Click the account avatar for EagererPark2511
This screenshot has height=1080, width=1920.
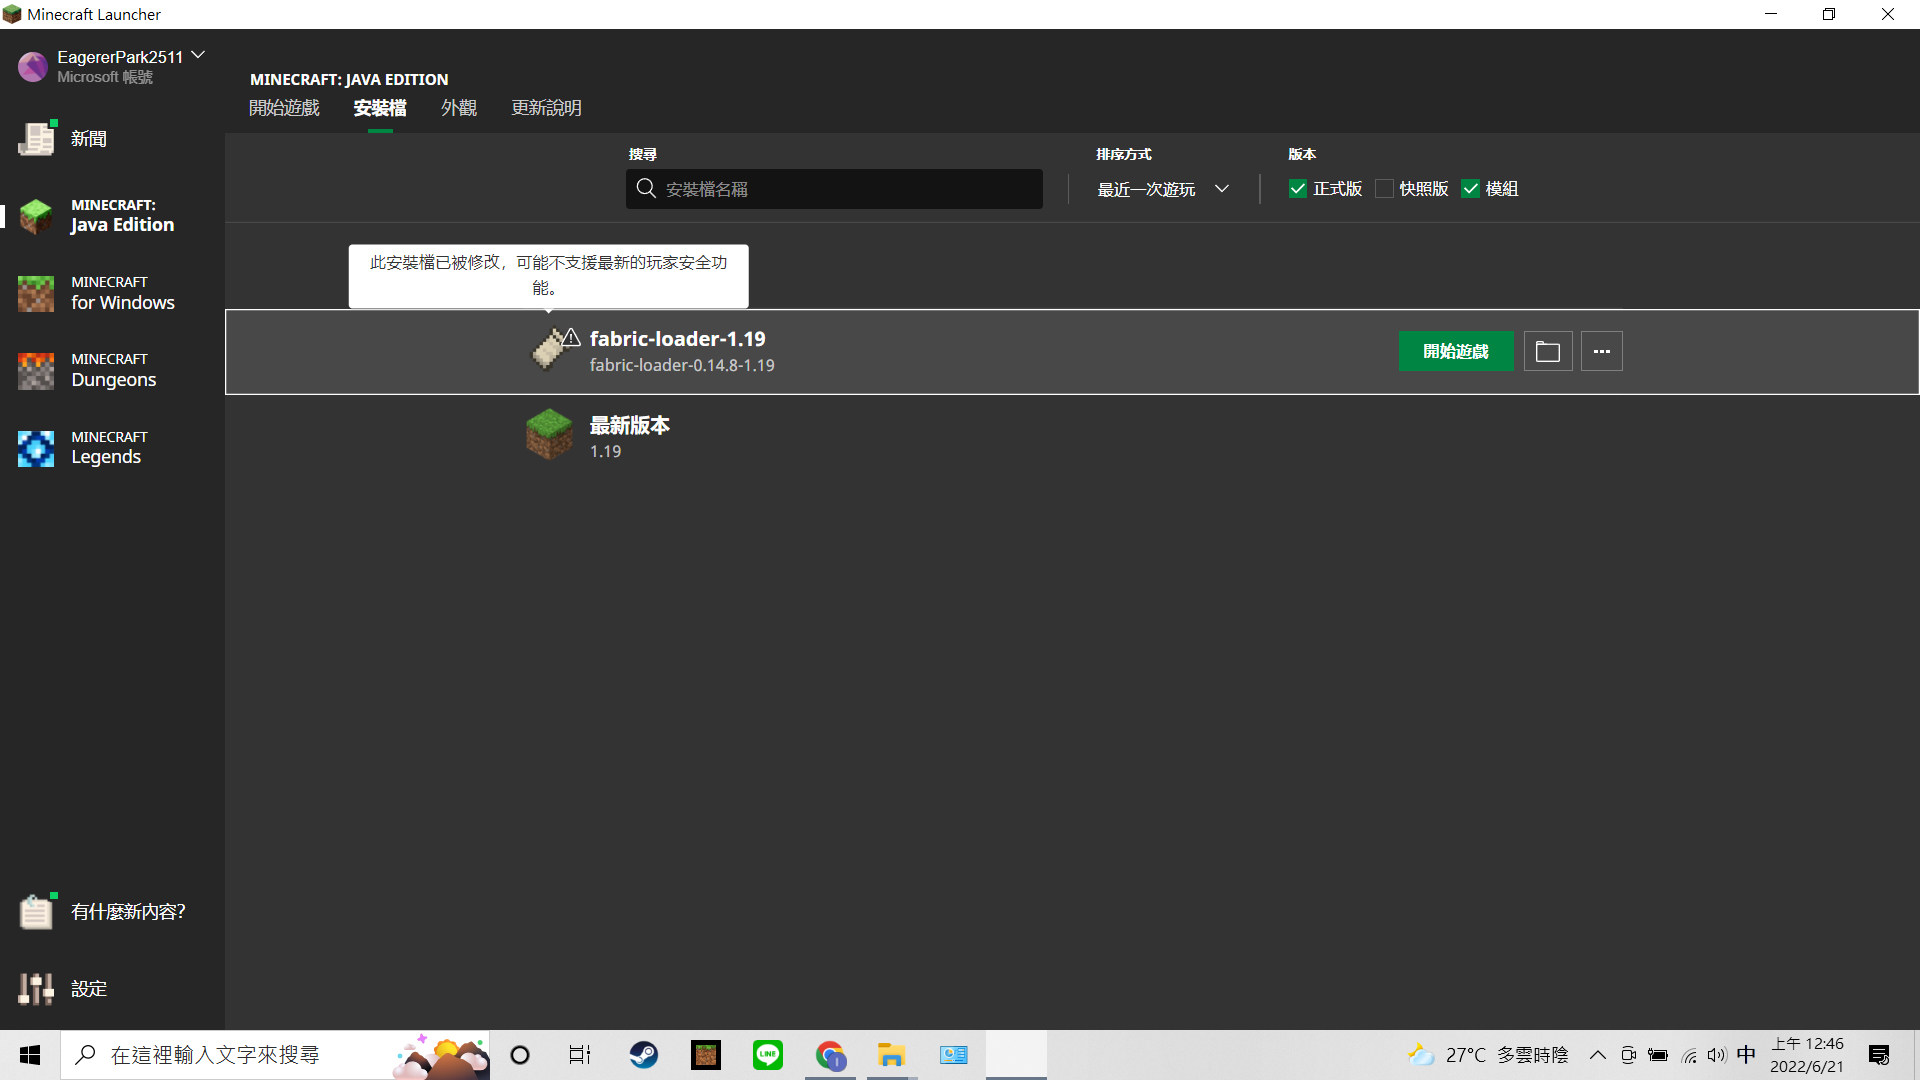click(x=33, y=67)
